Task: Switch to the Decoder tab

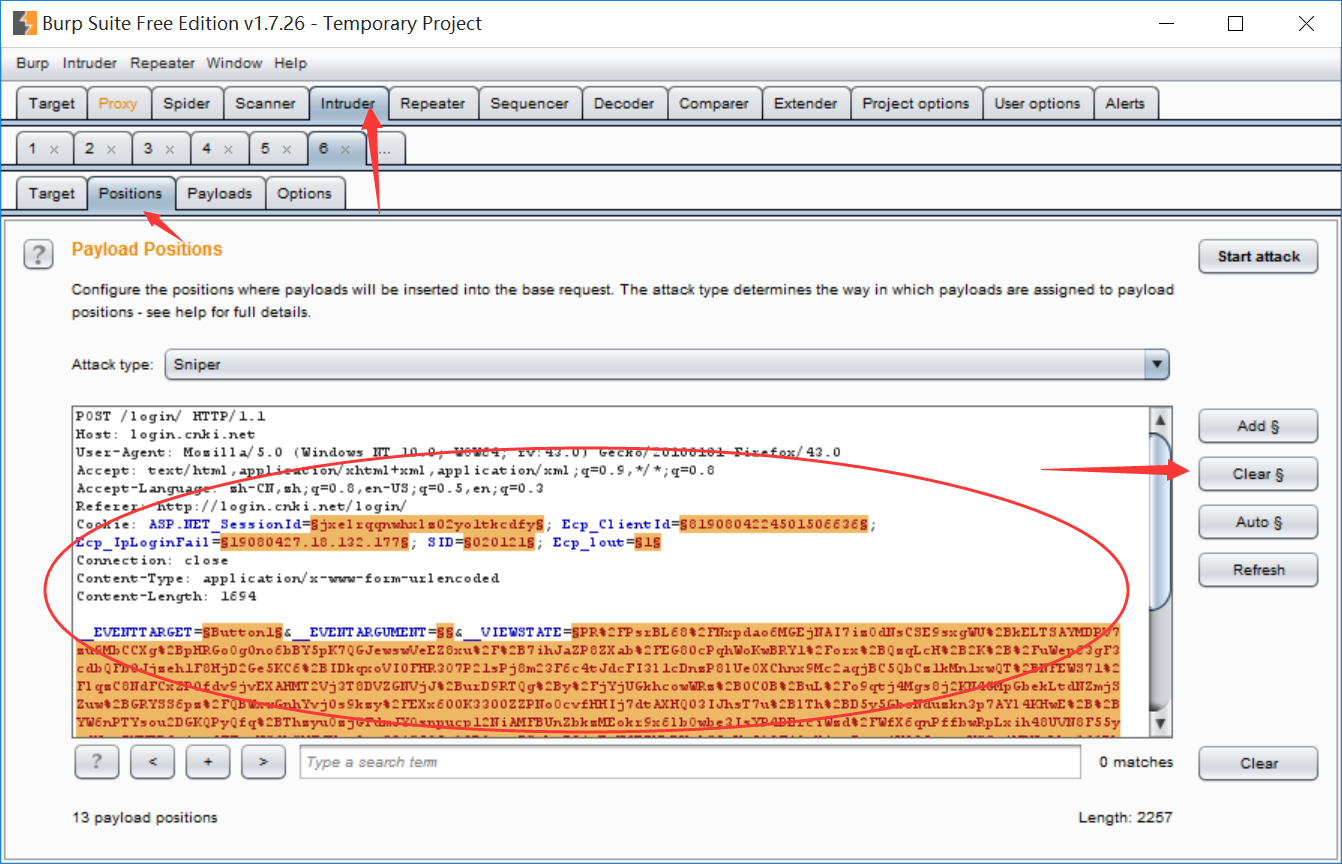Action: coord(624,103)
